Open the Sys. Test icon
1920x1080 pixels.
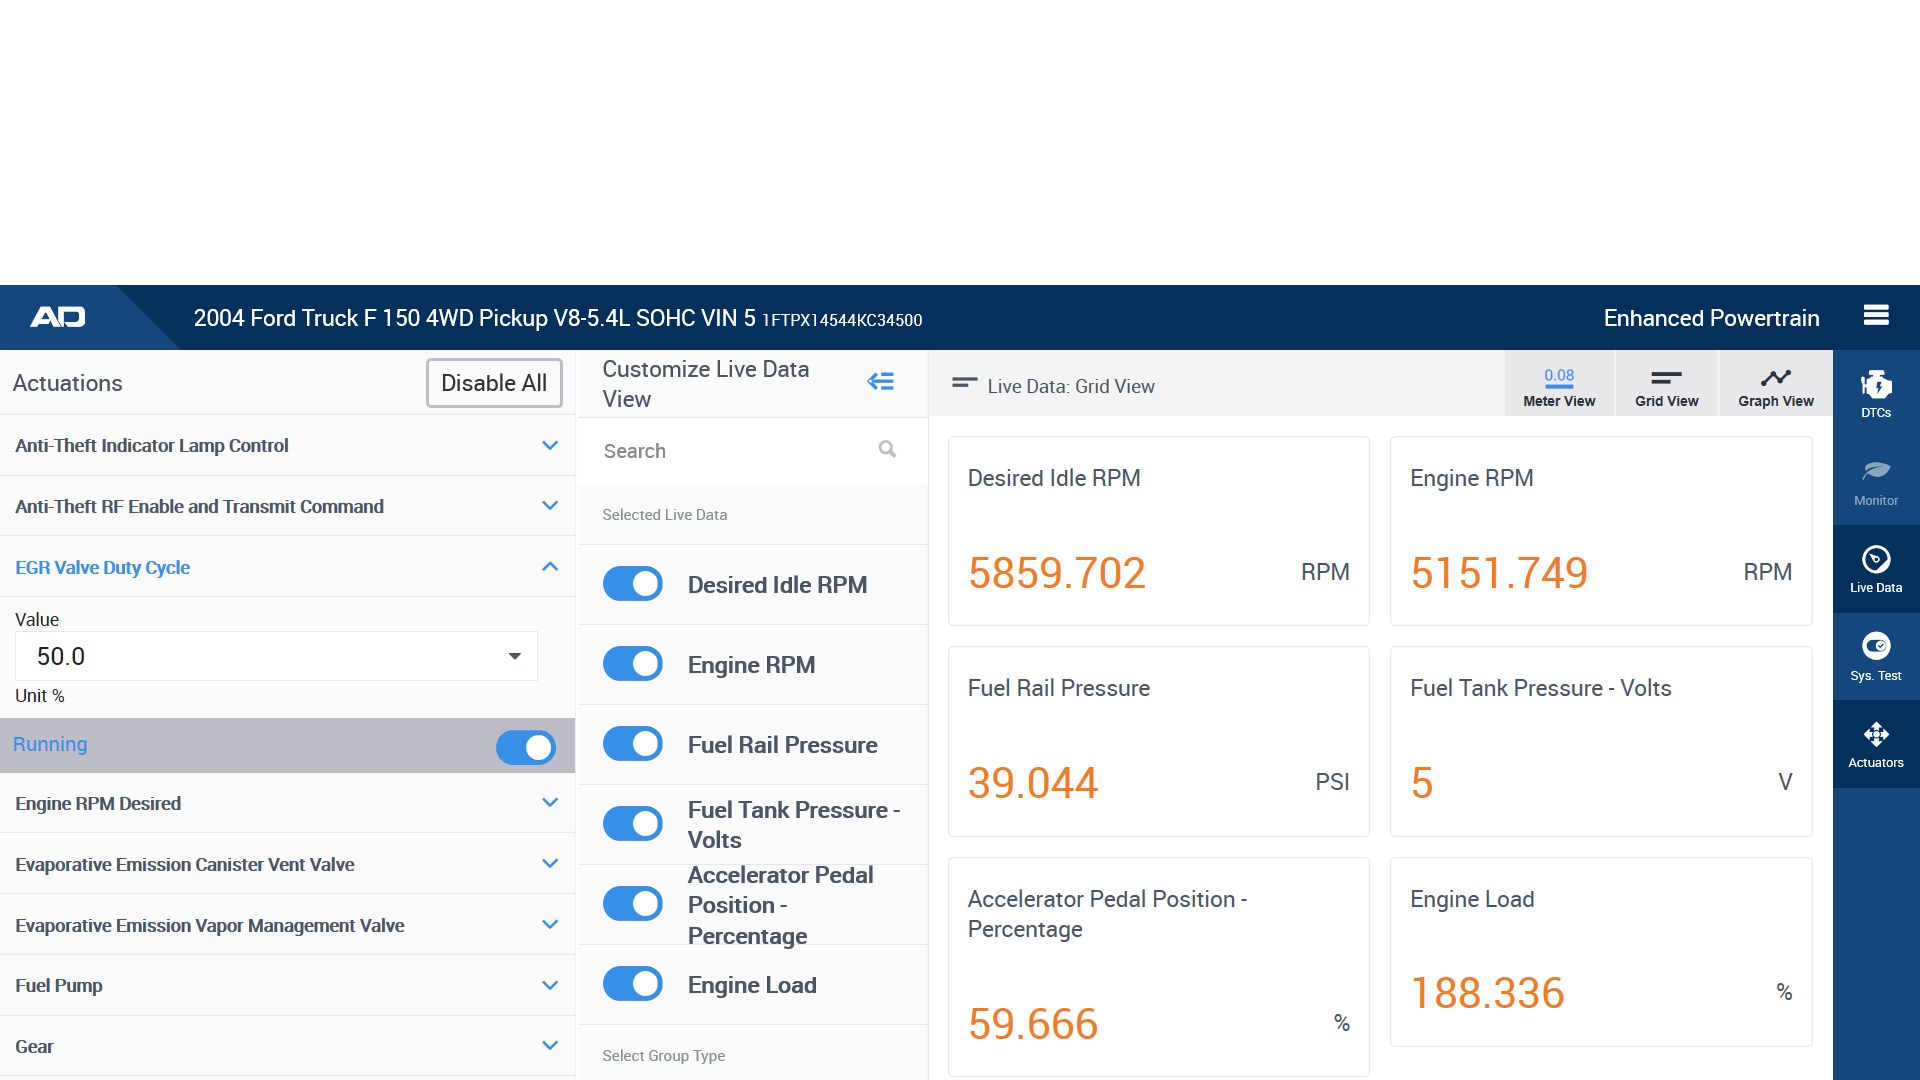click(x=1875, y=656)
